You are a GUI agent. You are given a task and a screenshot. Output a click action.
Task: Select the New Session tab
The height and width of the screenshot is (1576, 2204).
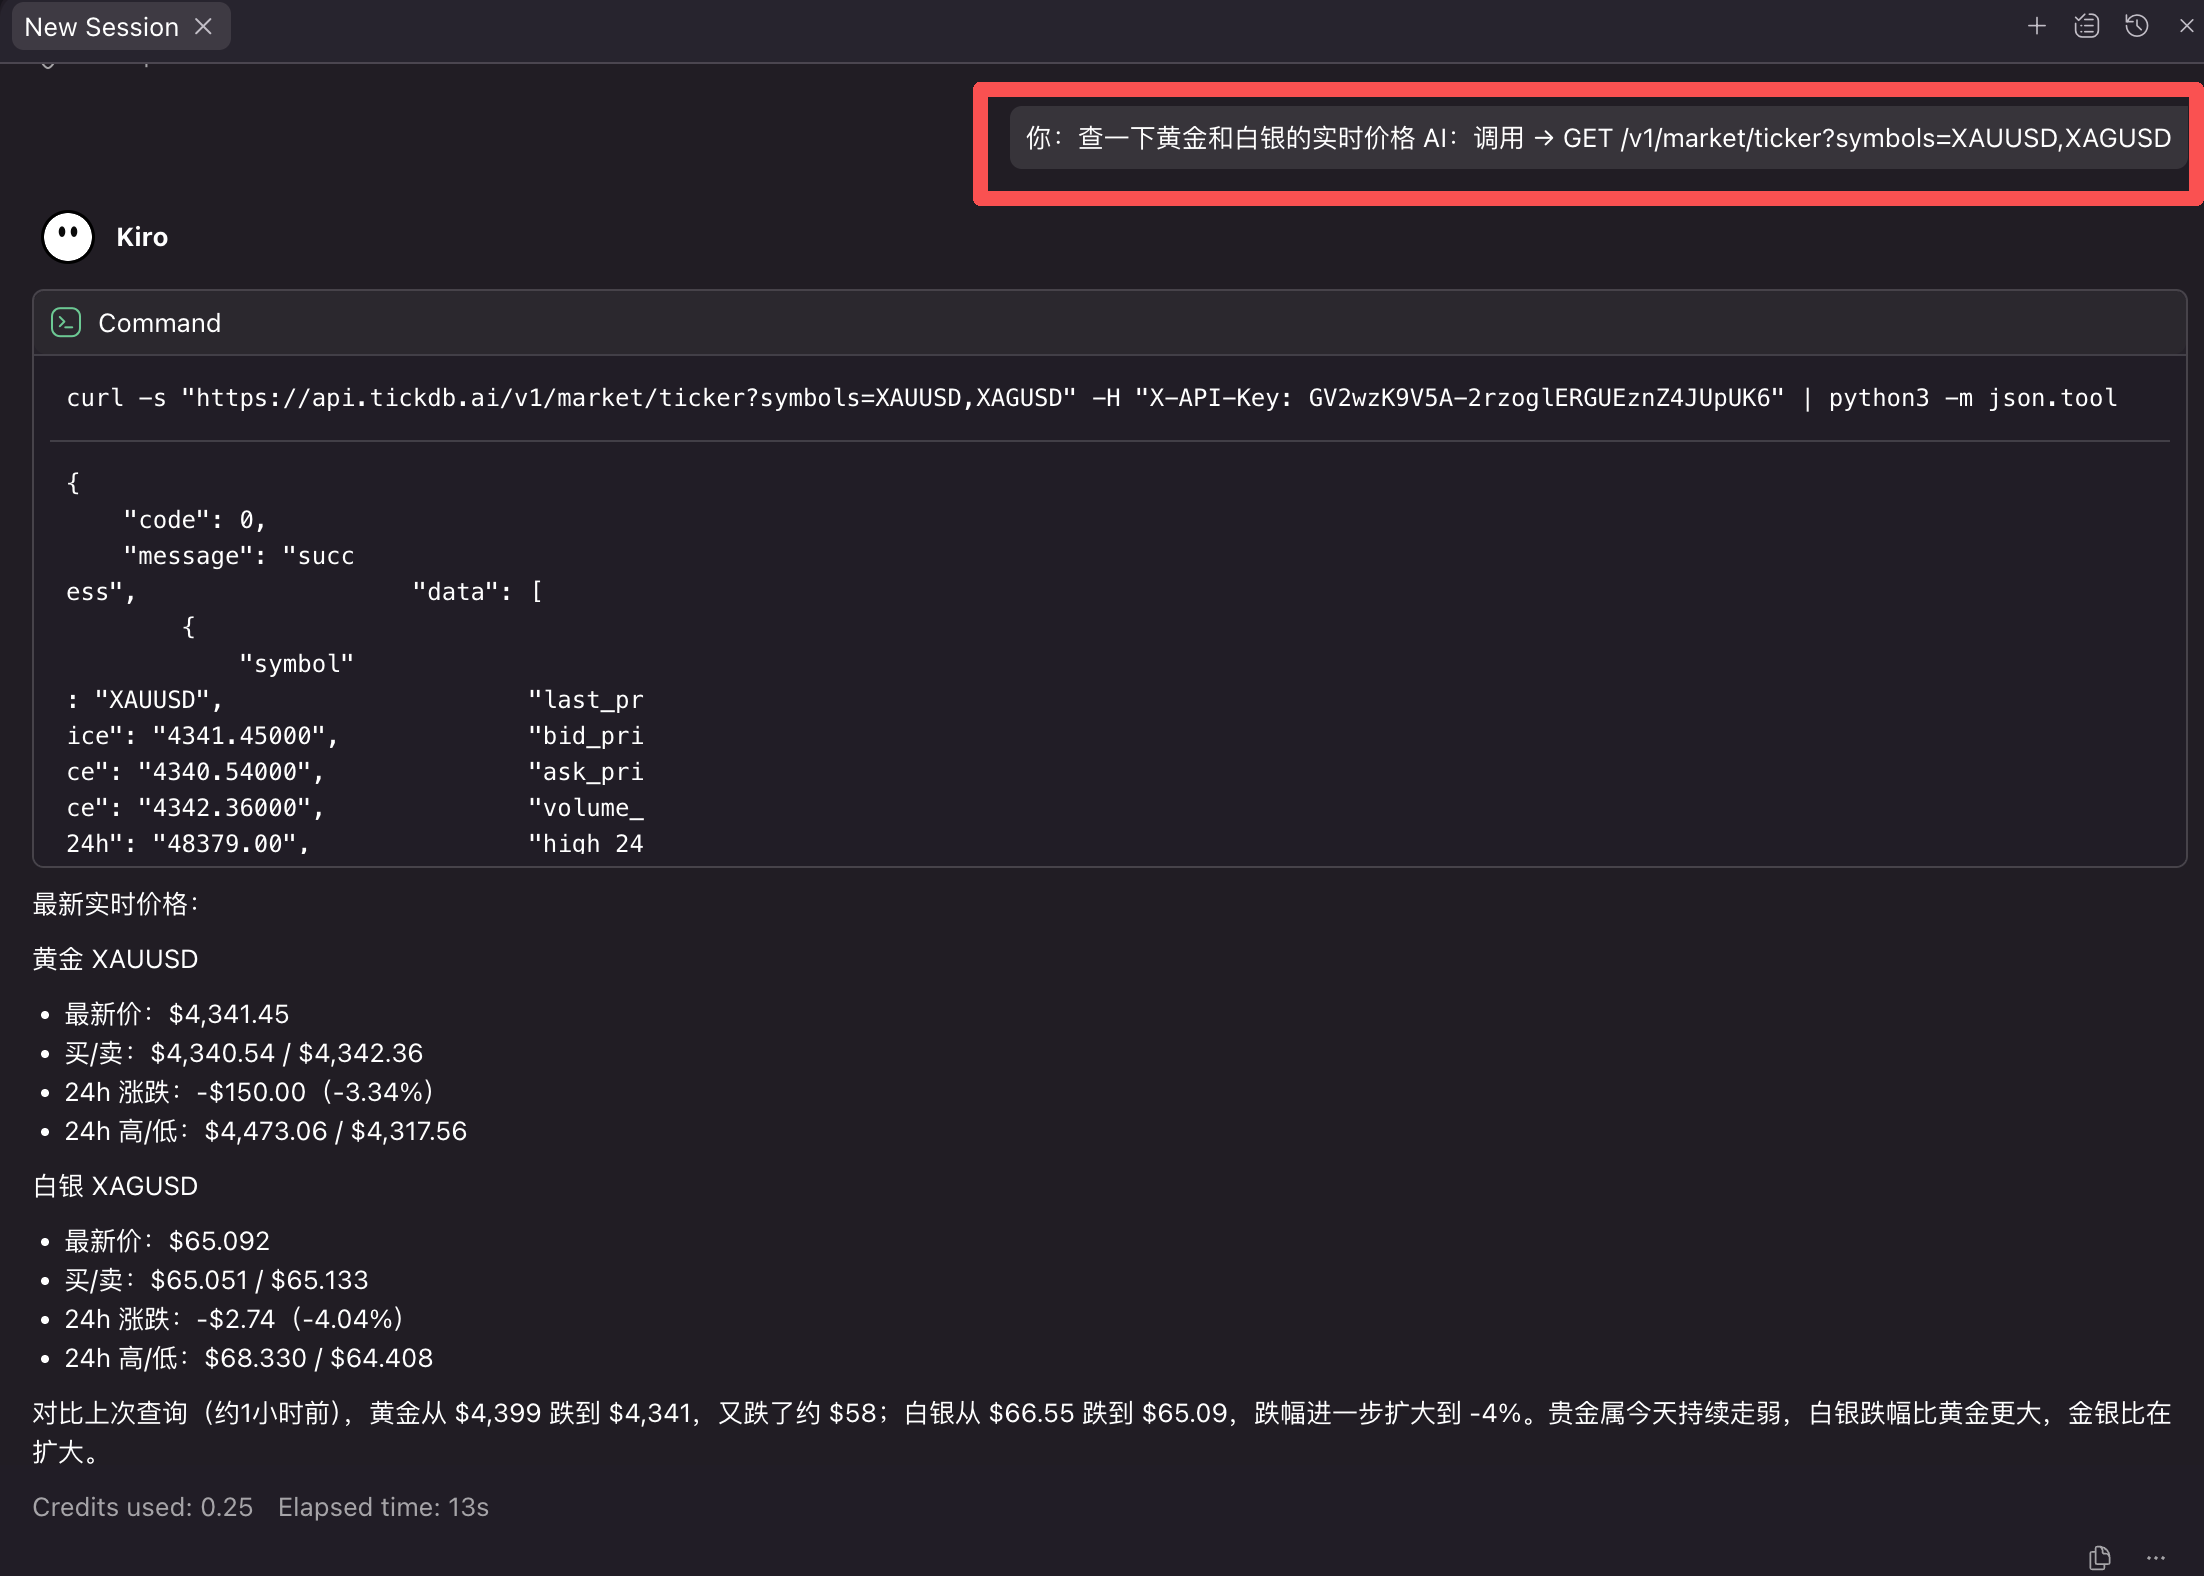[100, 26]
